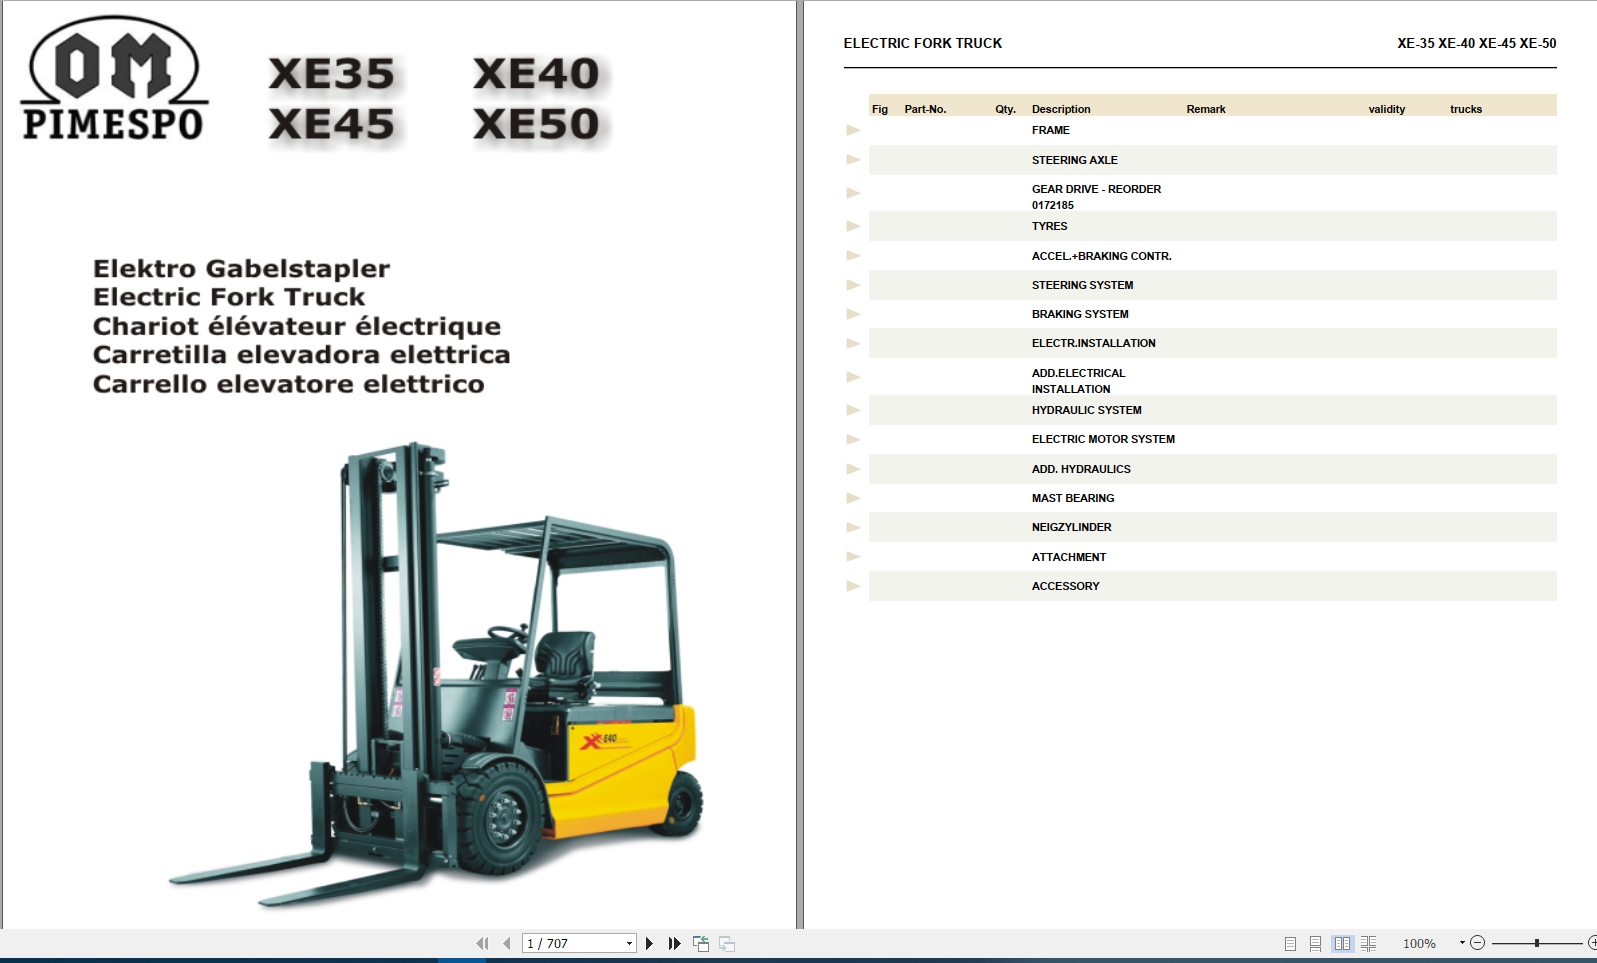The width and height of the screenshot is (1597, 963).
Task: Click the ACCESSORY text
Action: click(1065, 586)
